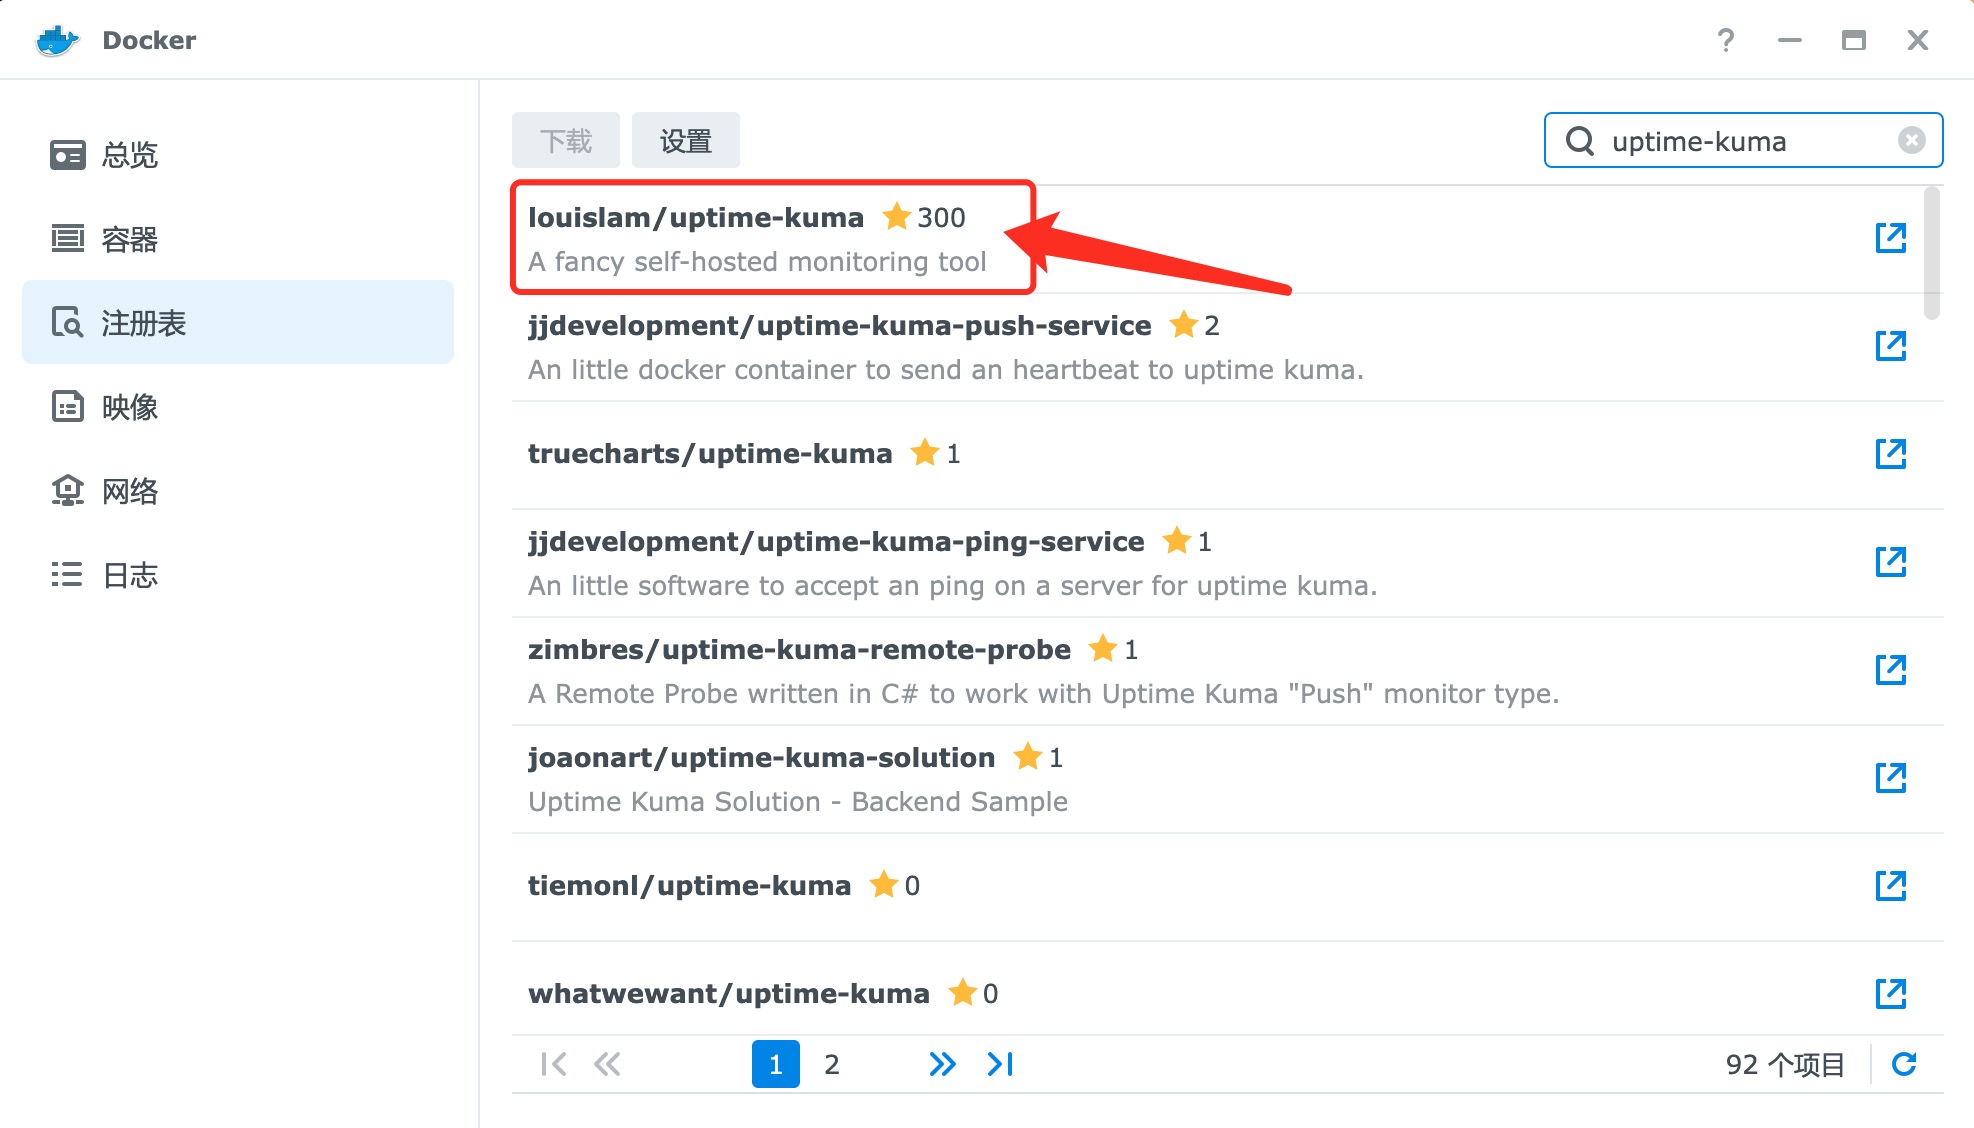Click the search magnifier icon

[x=1580, y=141]
